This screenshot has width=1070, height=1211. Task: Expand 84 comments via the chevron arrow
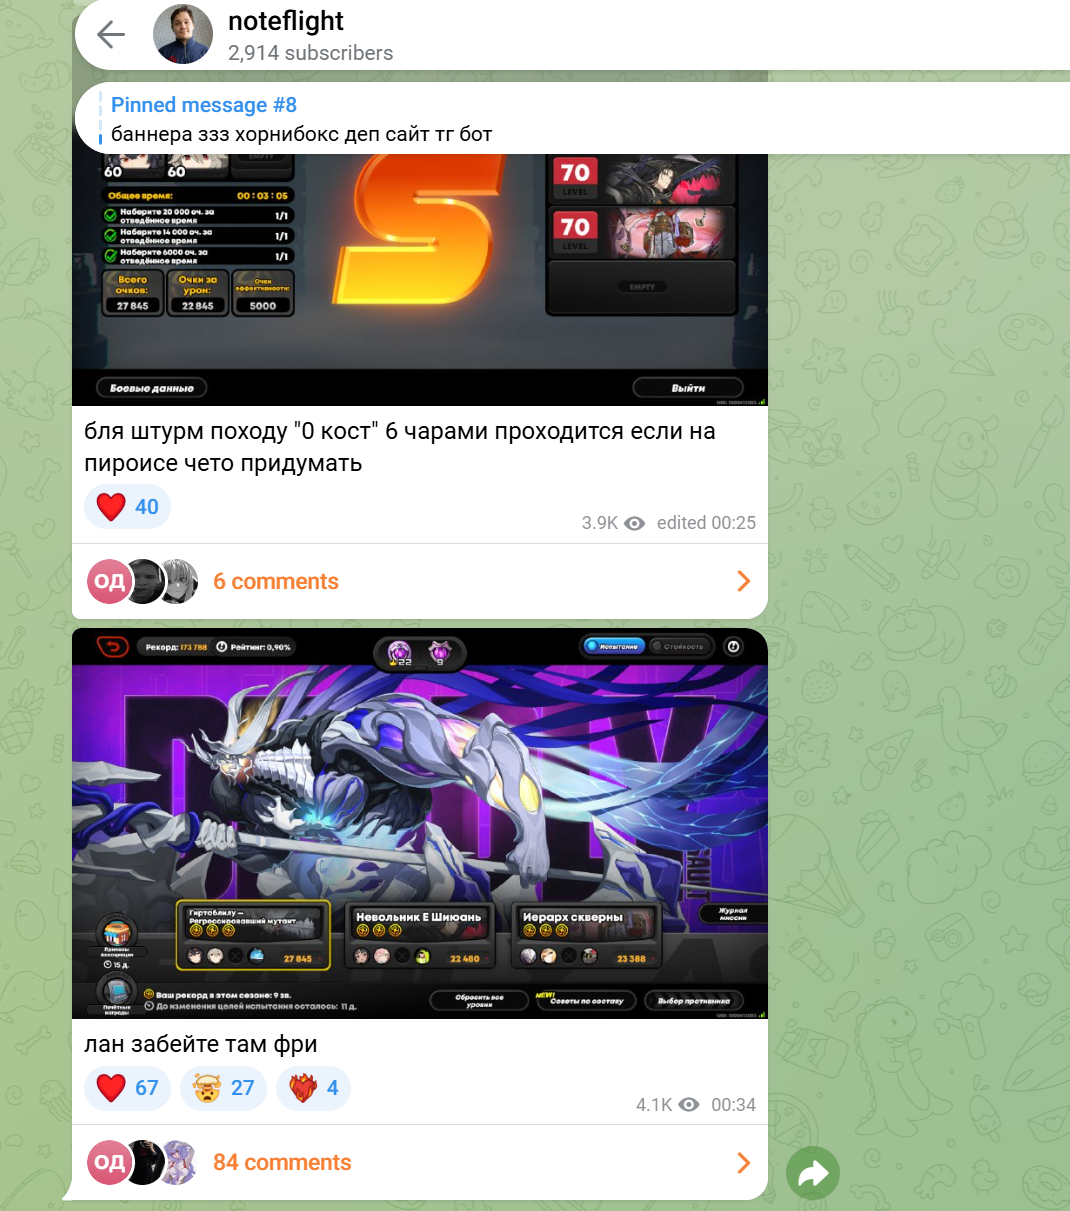click(x=743, y=1162)
